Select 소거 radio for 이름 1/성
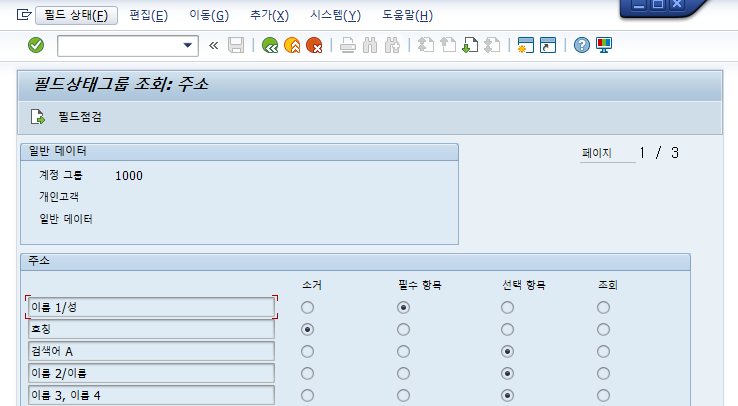 click(x=307, y=308)
